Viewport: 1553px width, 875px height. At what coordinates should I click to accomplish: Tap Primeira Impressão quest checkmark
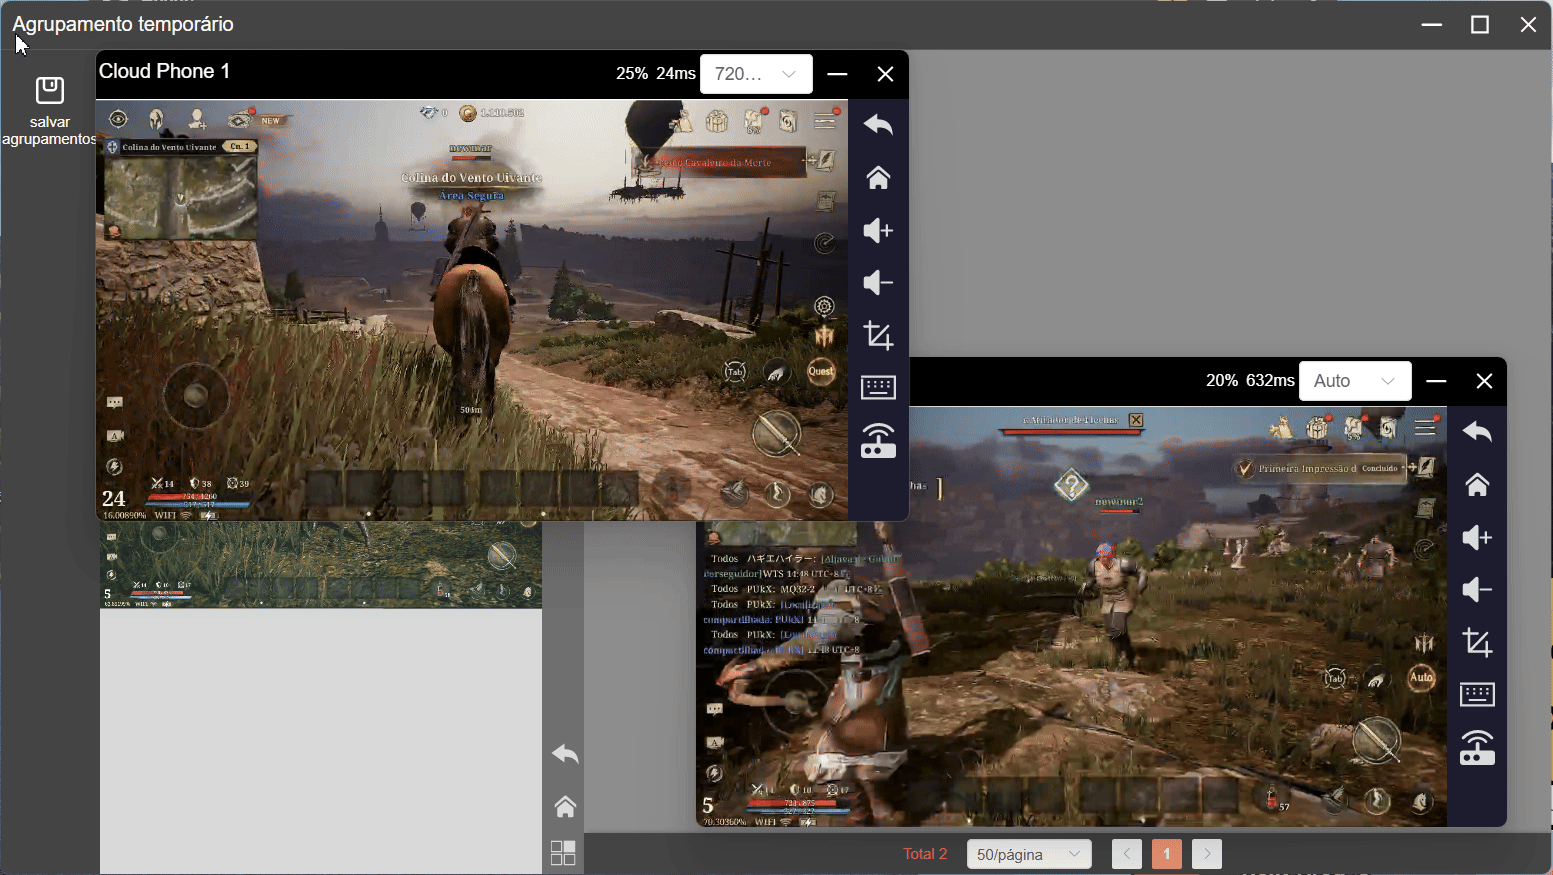coord(1245,468)
